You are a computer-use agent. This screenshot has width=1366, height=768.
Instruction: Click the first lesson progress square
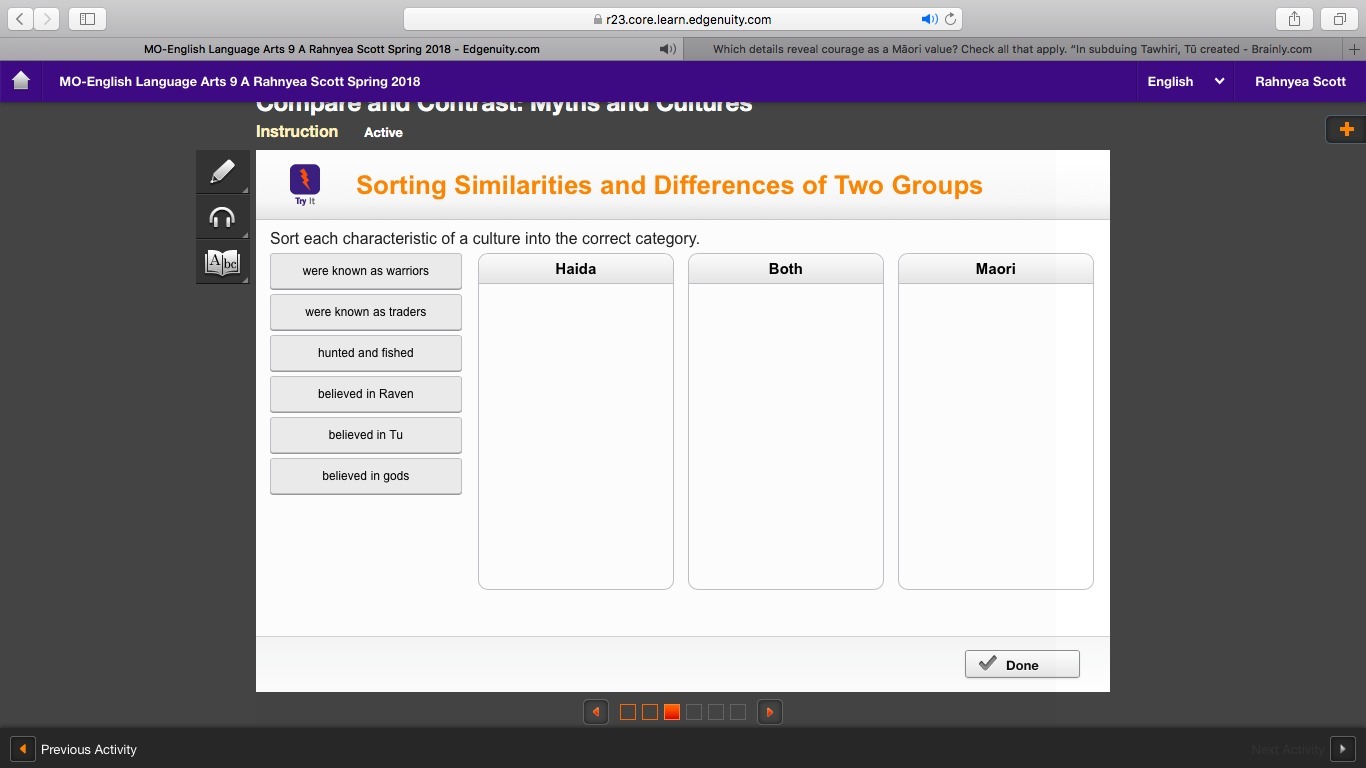pyautogui.click(x=628, y=712)
